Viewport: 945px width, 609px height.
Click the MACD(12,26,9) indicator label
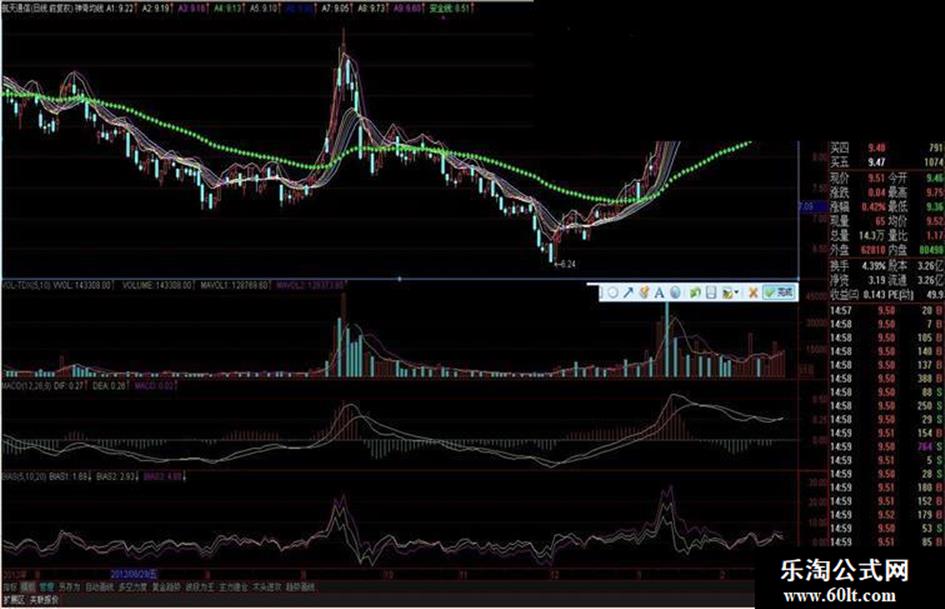[25, 386]
